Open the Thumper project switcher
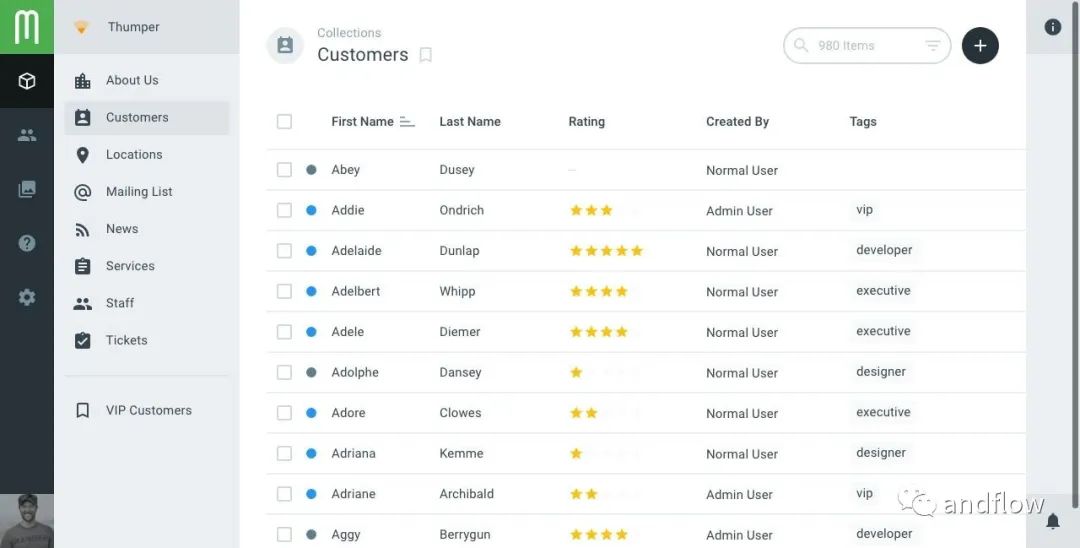Image resolution: width=1080 pixels, height=548 pixels. click(134, 27)
